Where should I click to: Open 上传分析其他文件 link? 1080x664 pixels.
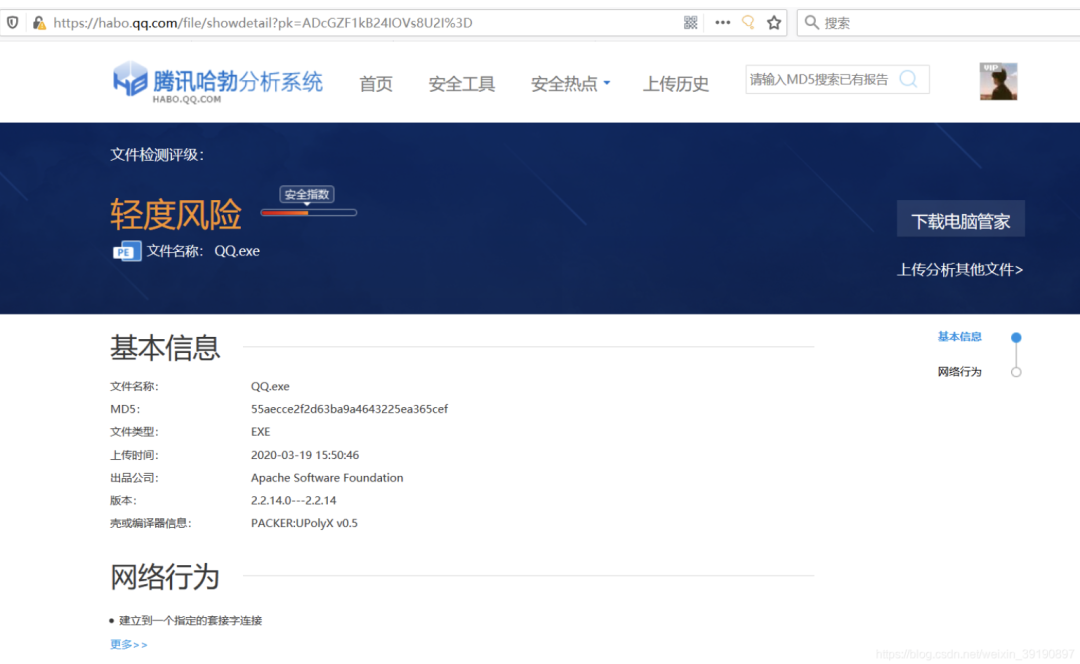pos(959,269)
